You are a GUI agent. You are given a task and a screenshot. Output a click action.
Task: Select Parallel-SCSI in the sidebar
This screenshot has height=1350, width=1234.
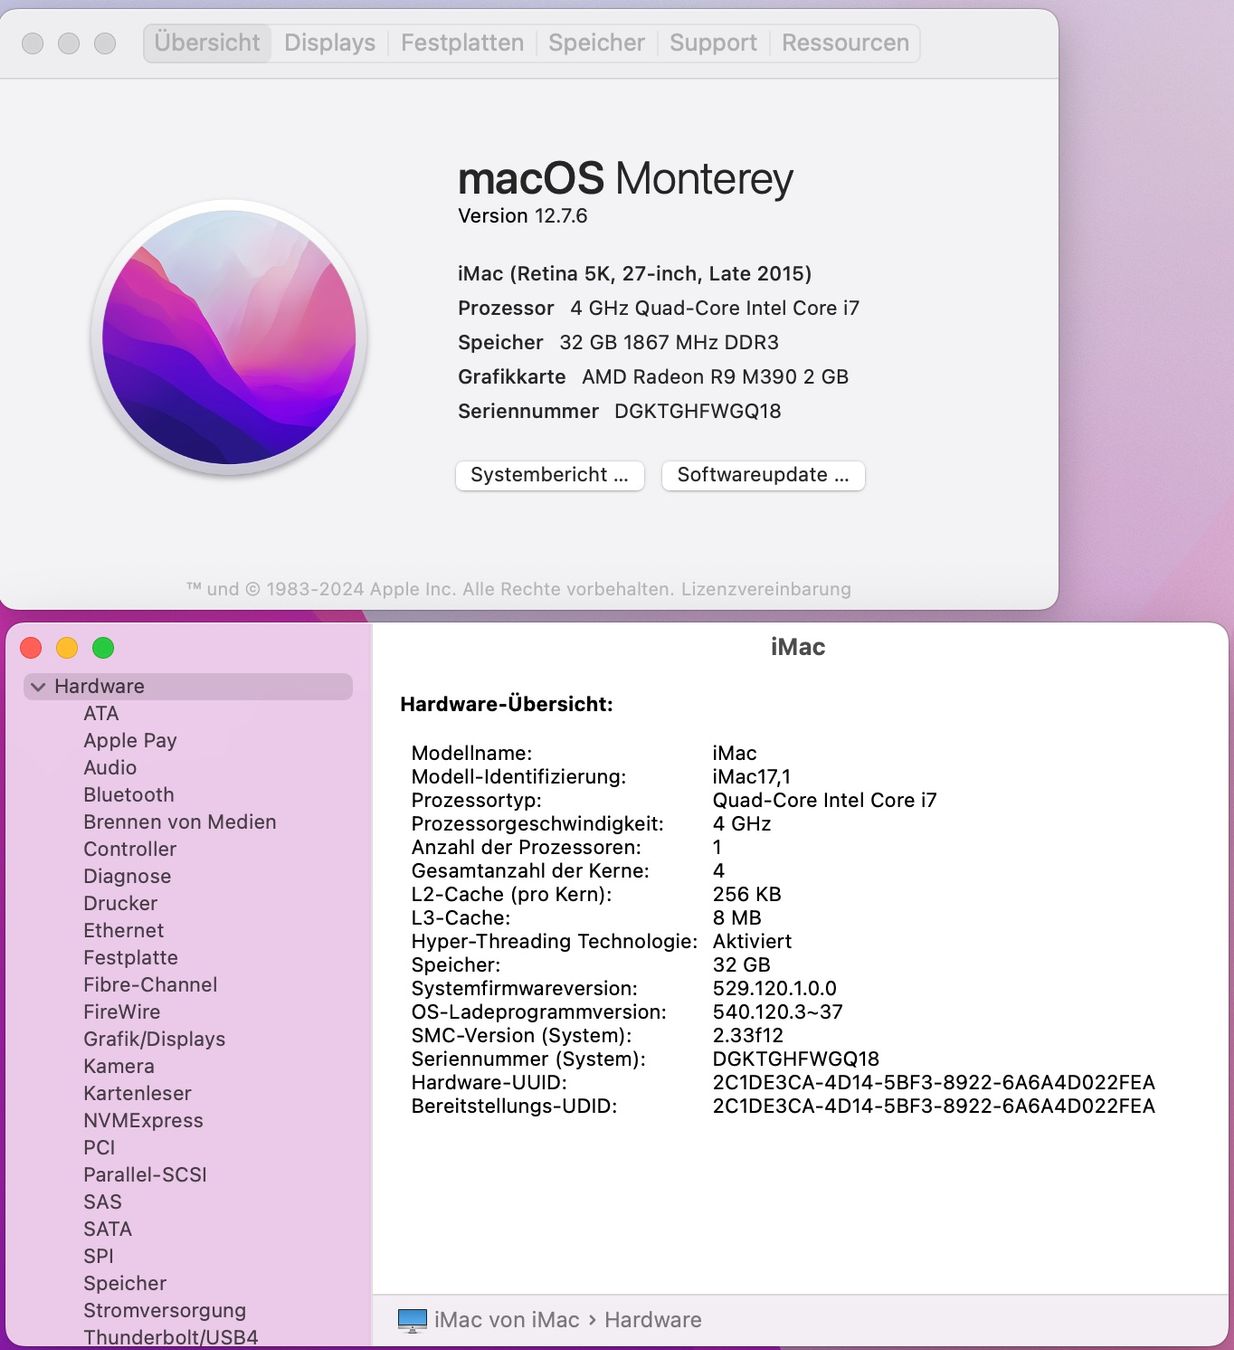145,1174
